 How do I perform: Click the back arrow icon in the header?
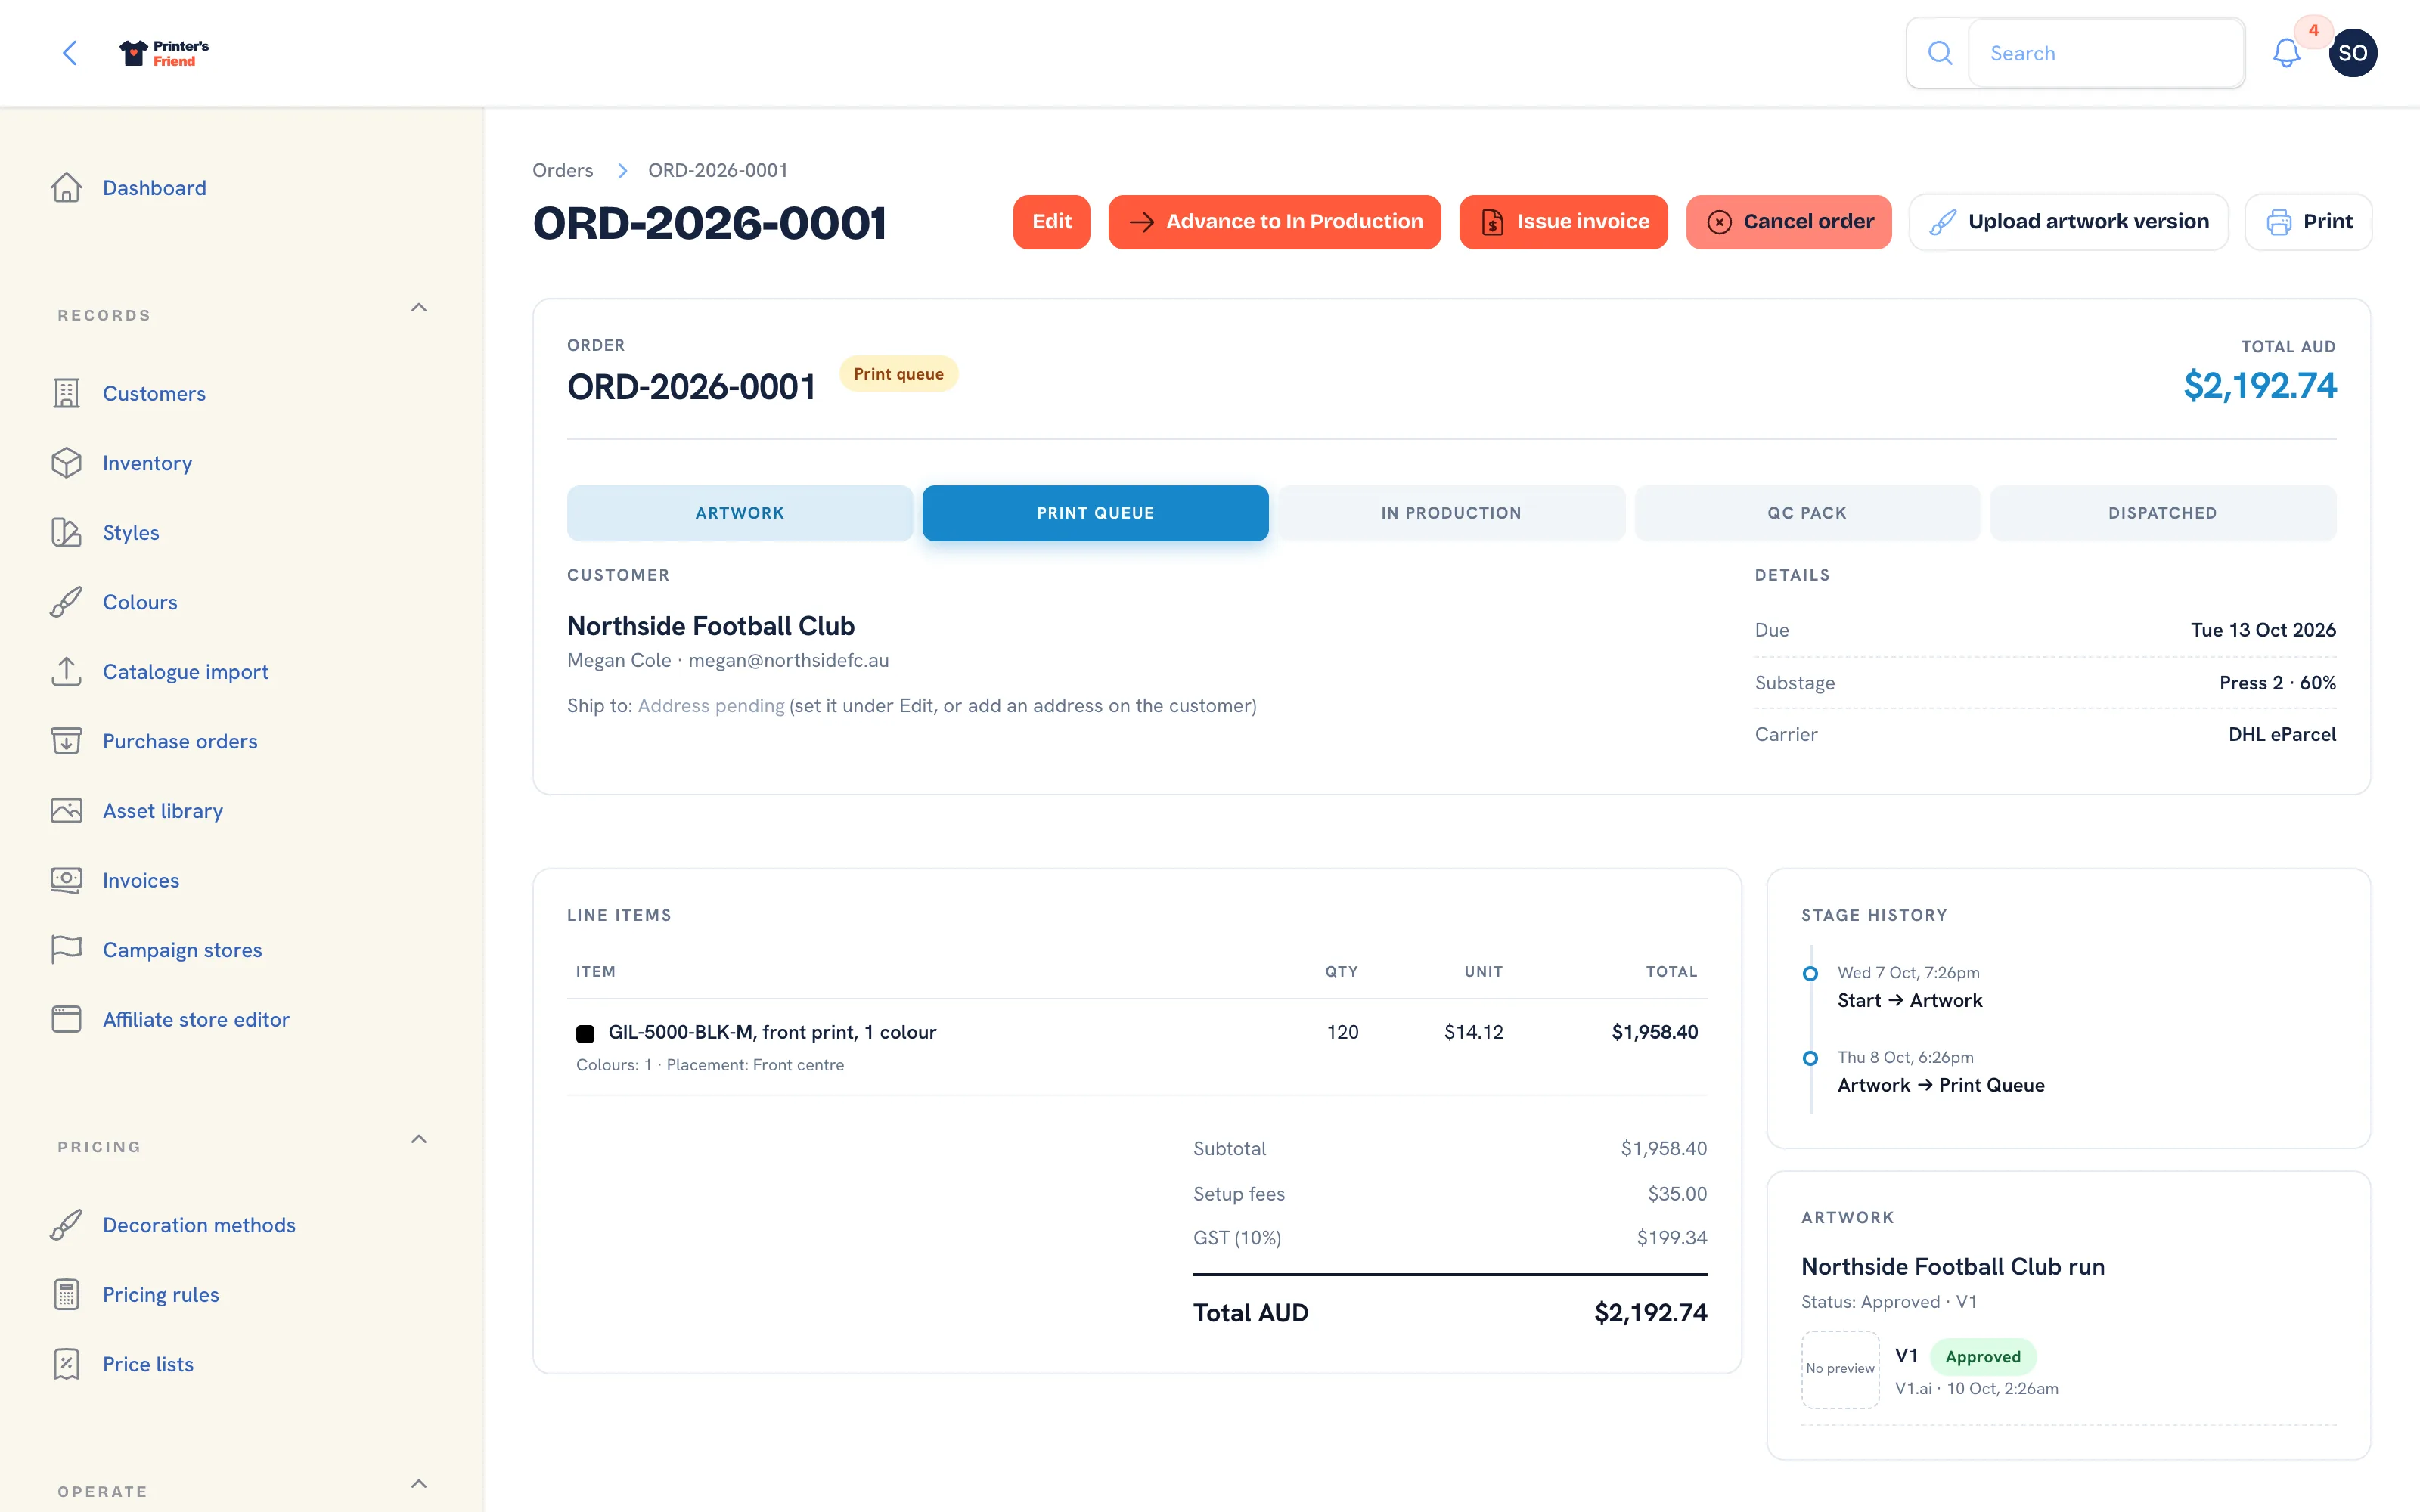pos(70,53)
